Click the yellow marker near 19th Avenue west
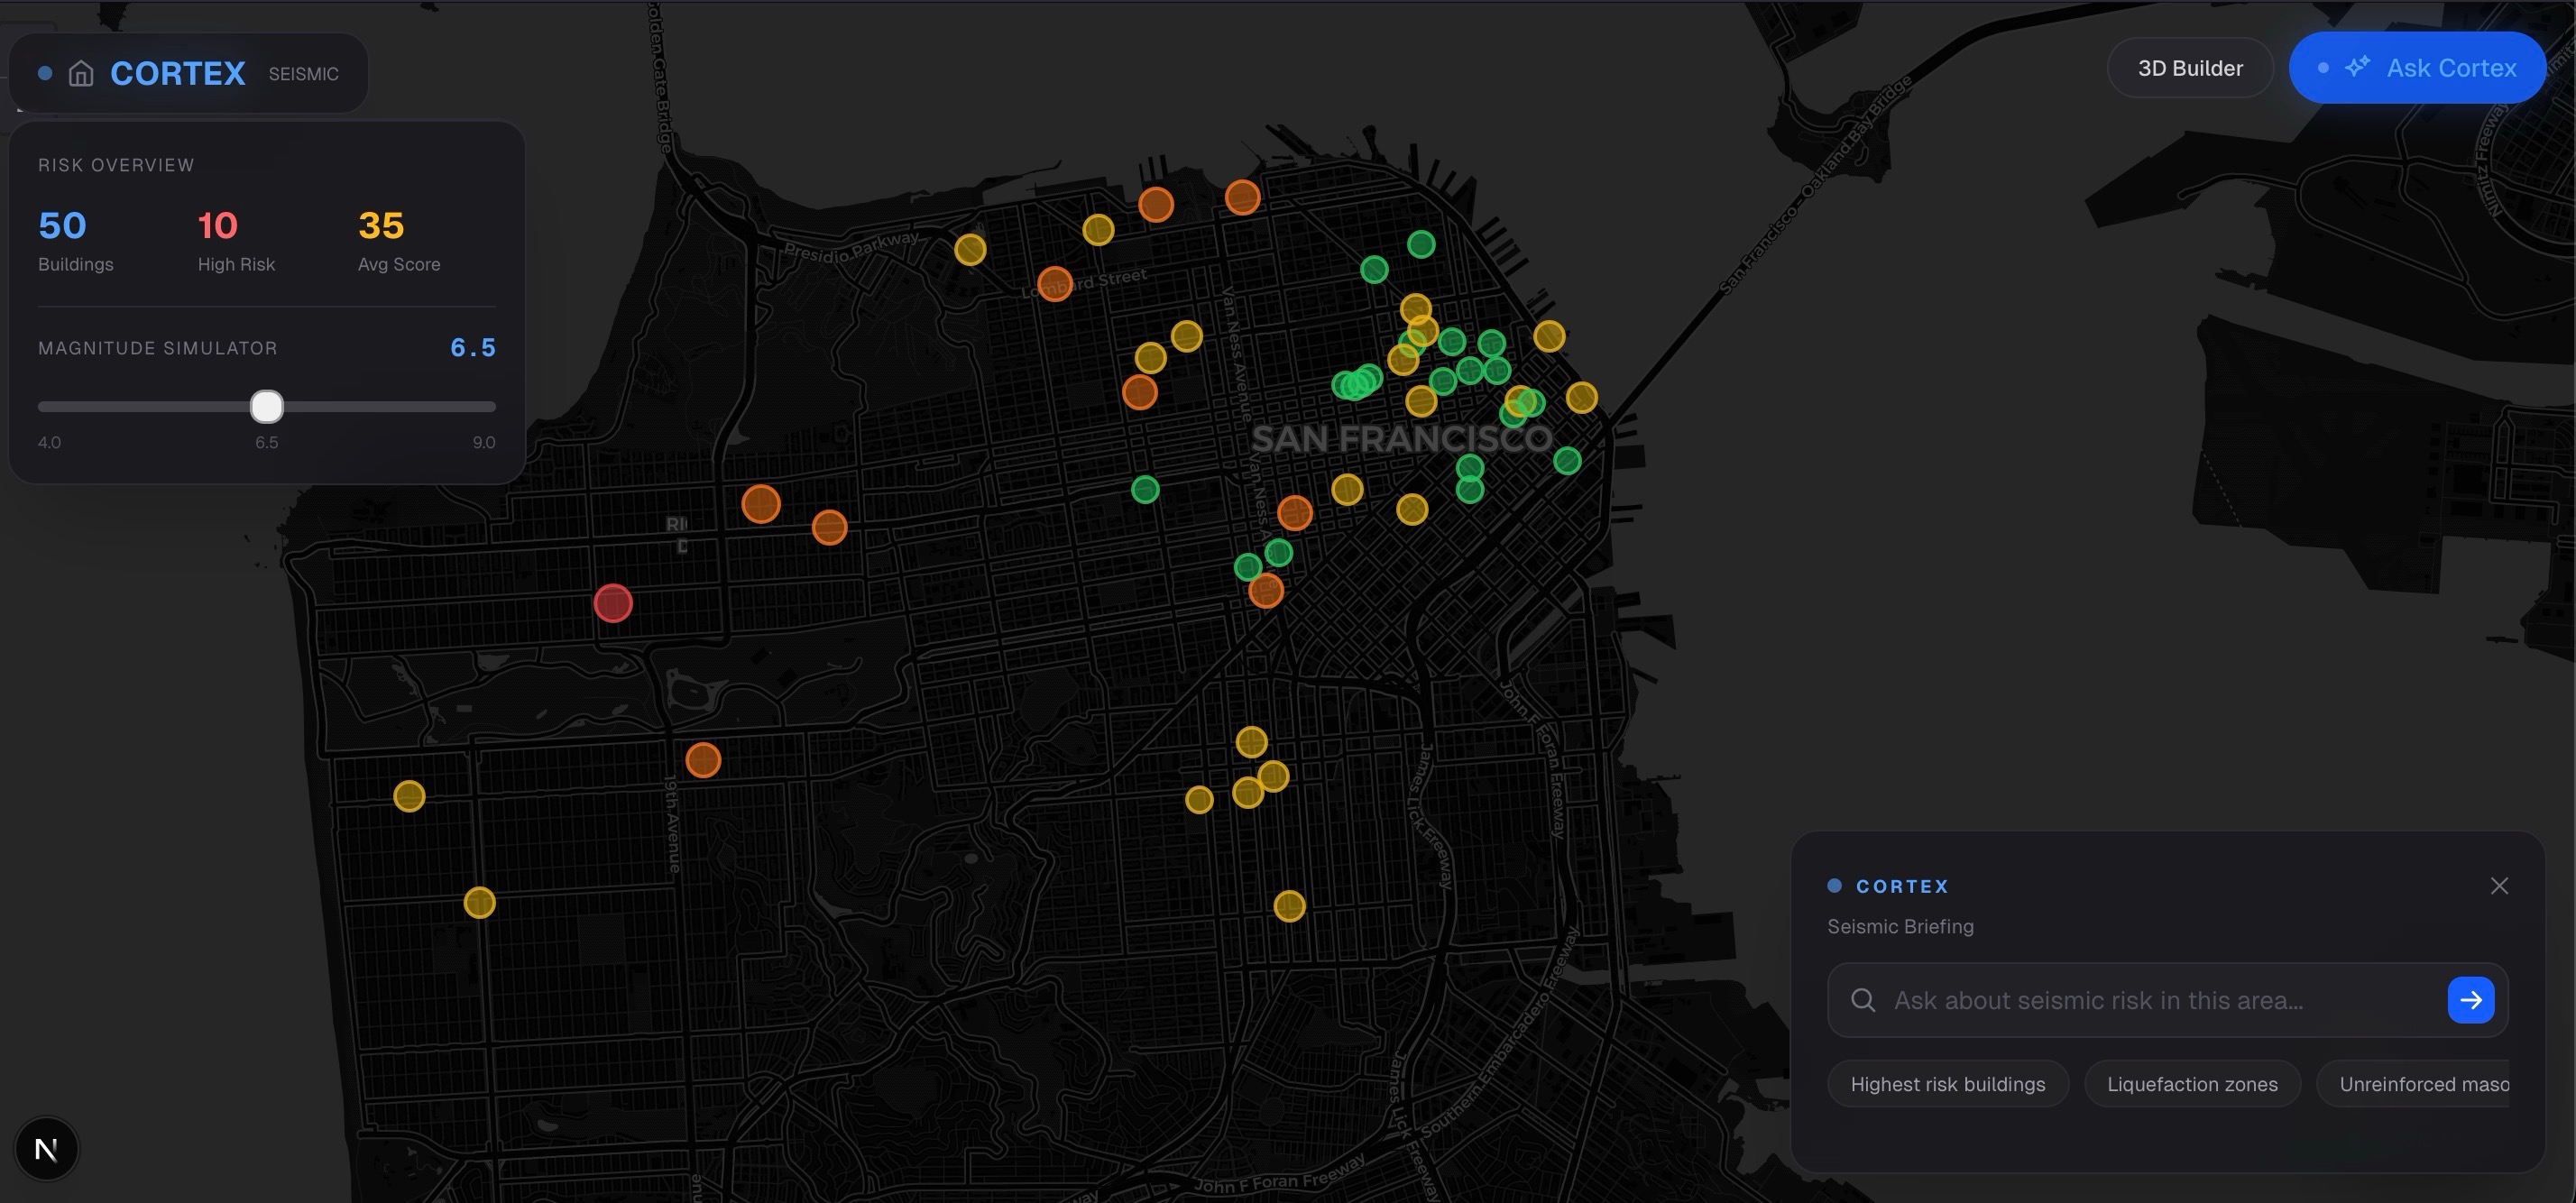The image size is (2576, 1203). [x=479, y=903]
